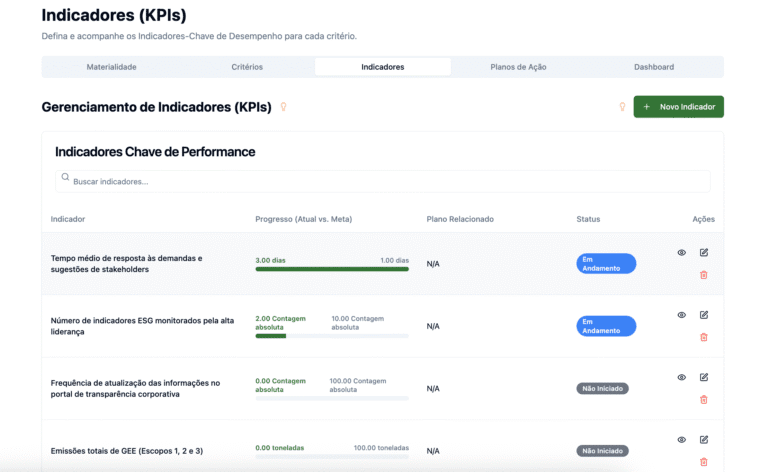View details of Tempo médio de resposta indicator
Screen dimensions: 768x472
click(682, 253)
